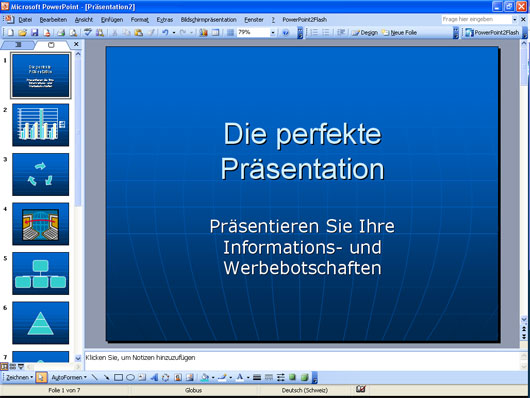The height and width of the screenshot is (398, 530).
Task: Click the Frage hier eingeben help box
Action: pyautogui.click(x=476, y=20)
